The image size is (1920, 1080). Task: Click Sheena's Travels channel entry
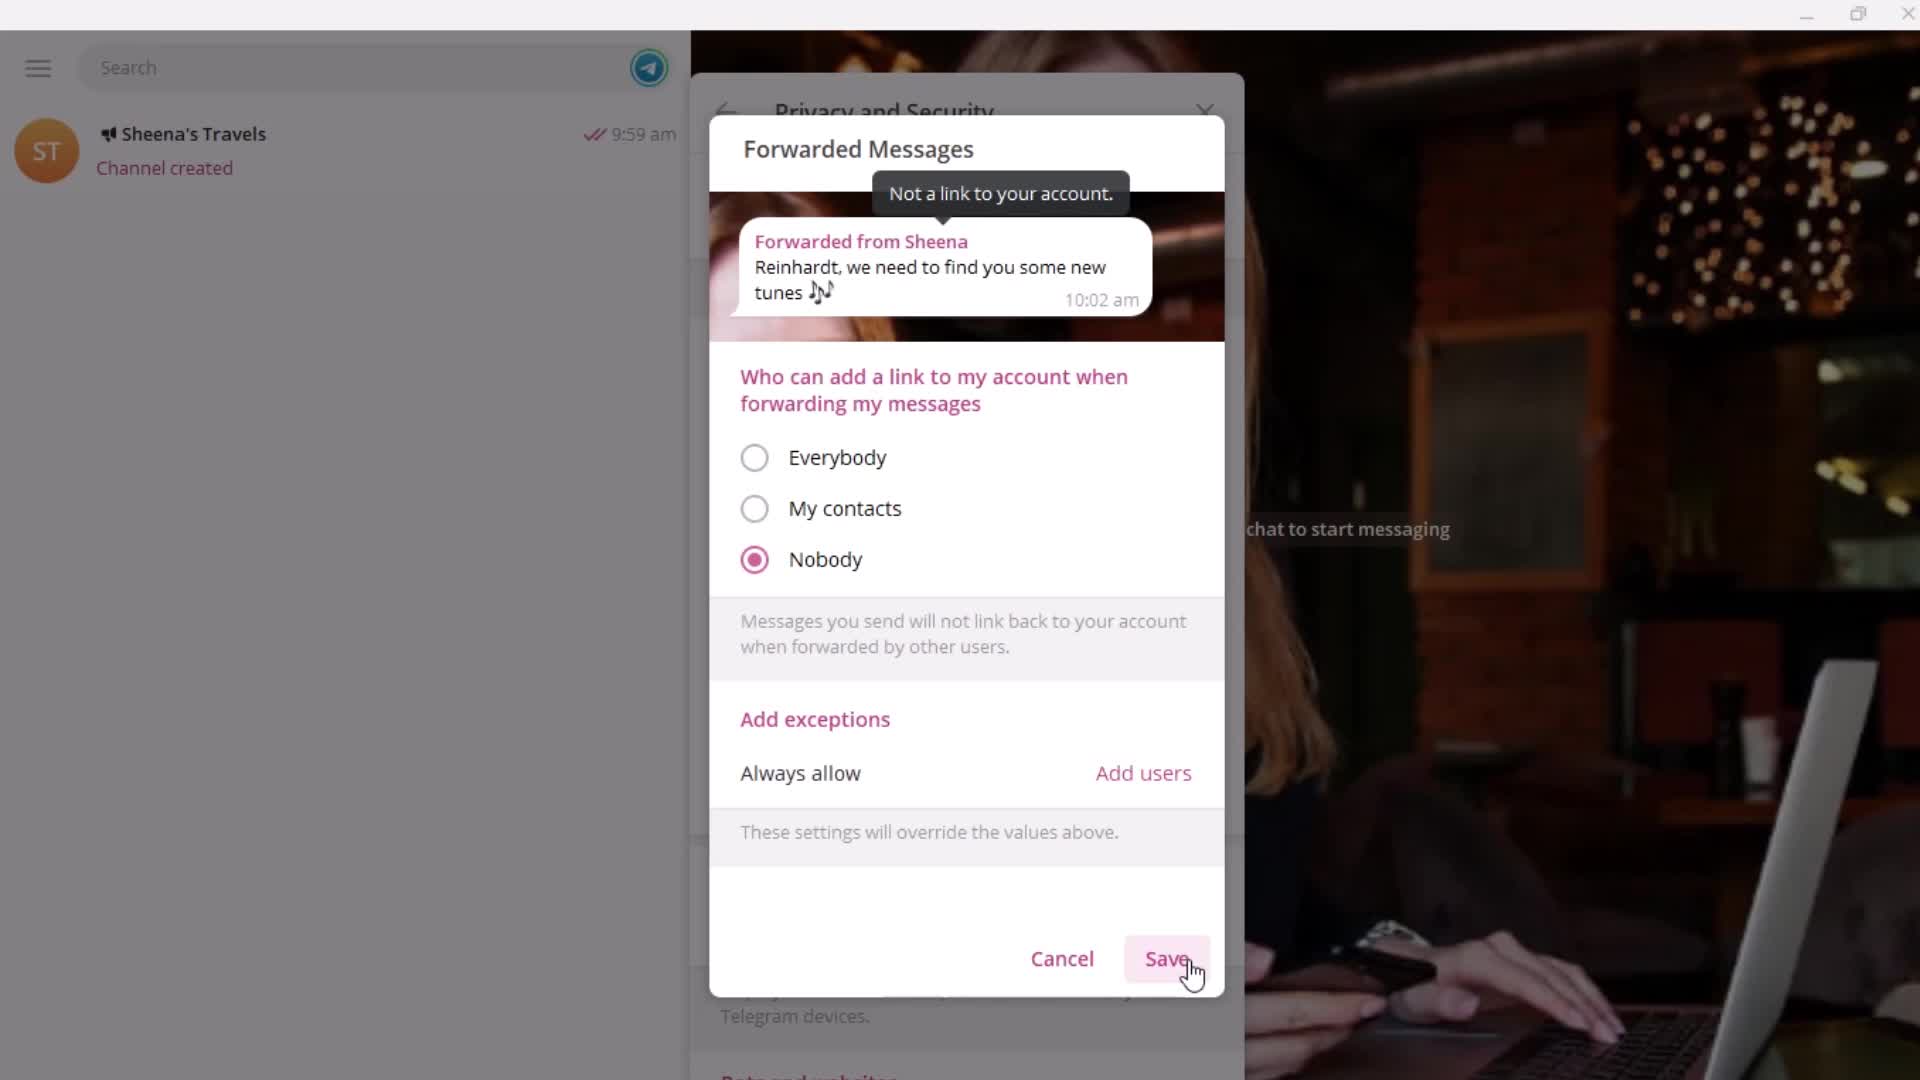[348, 150]
